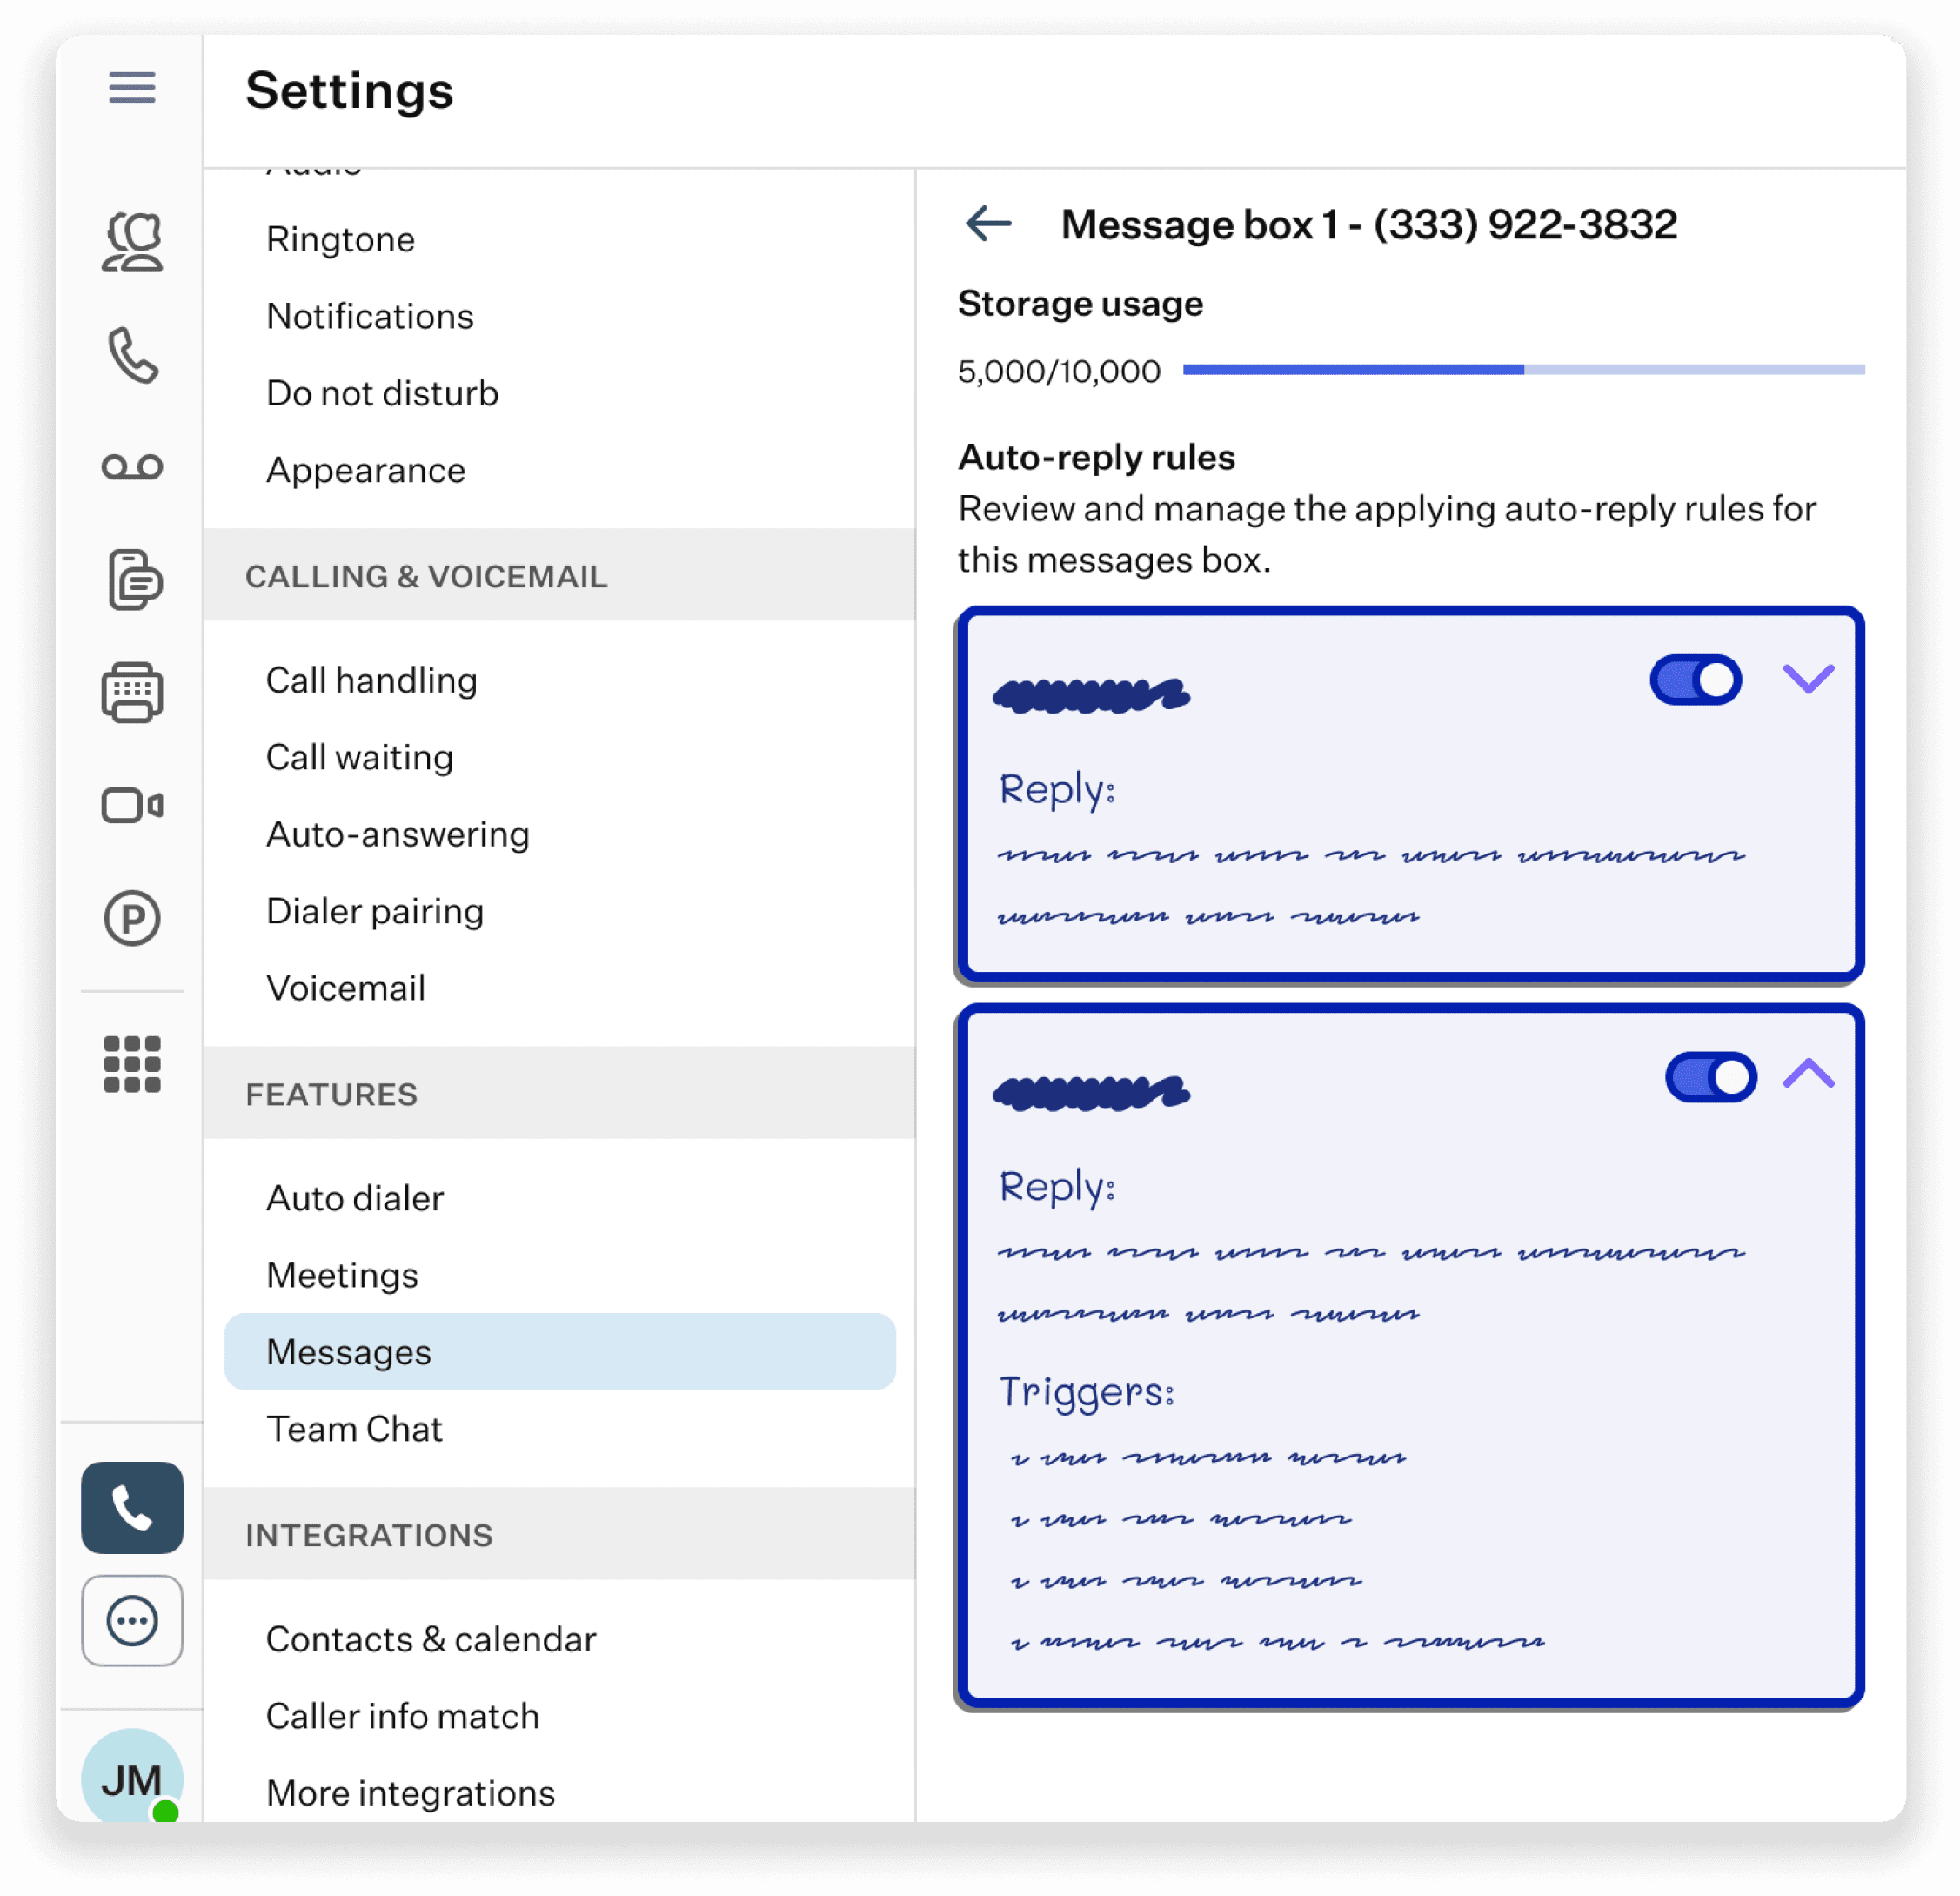Open Appearance settings
1960x1896 pixels.
click(366, 471)
